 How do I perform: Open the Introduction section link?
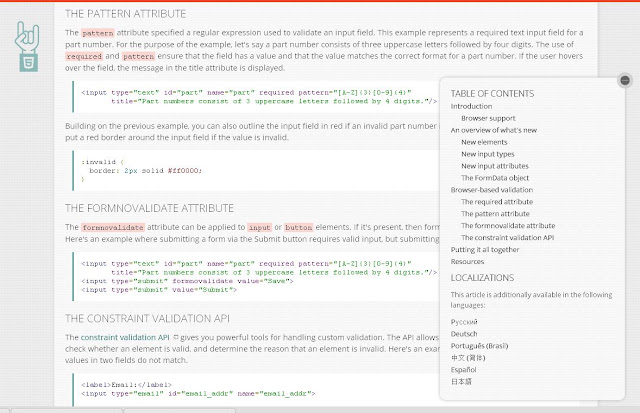[x=471, y=106]
